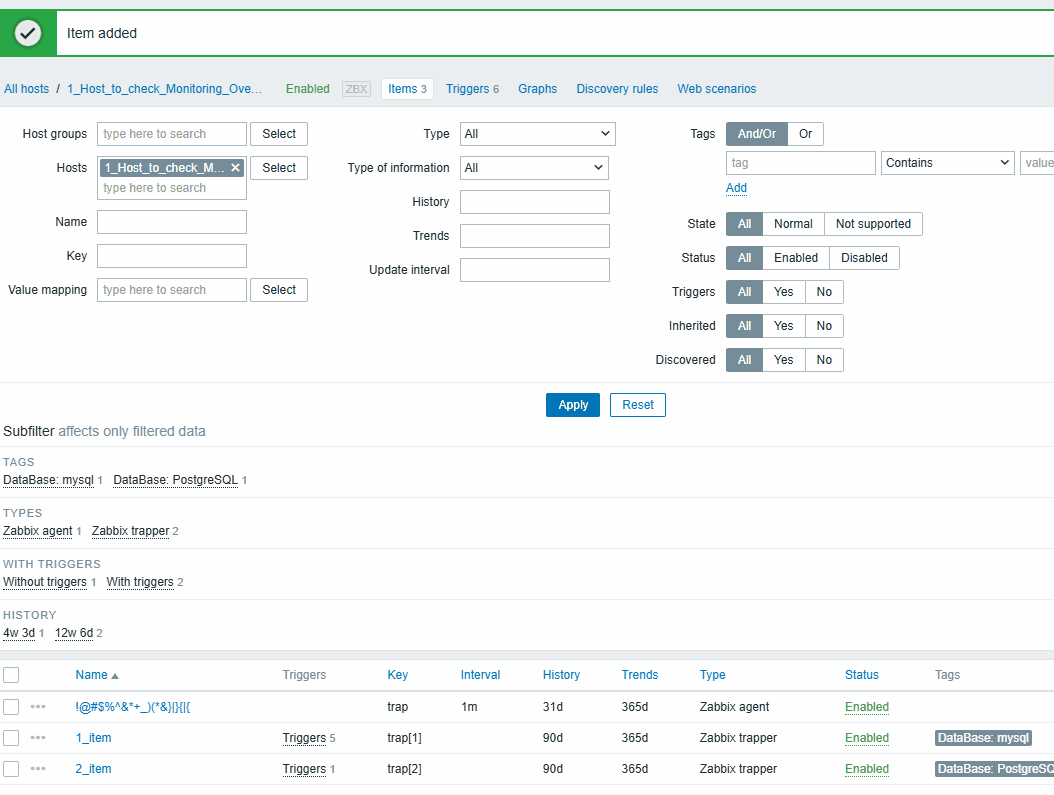Expand the Type of information dropdown

click(x=533, y=168)
